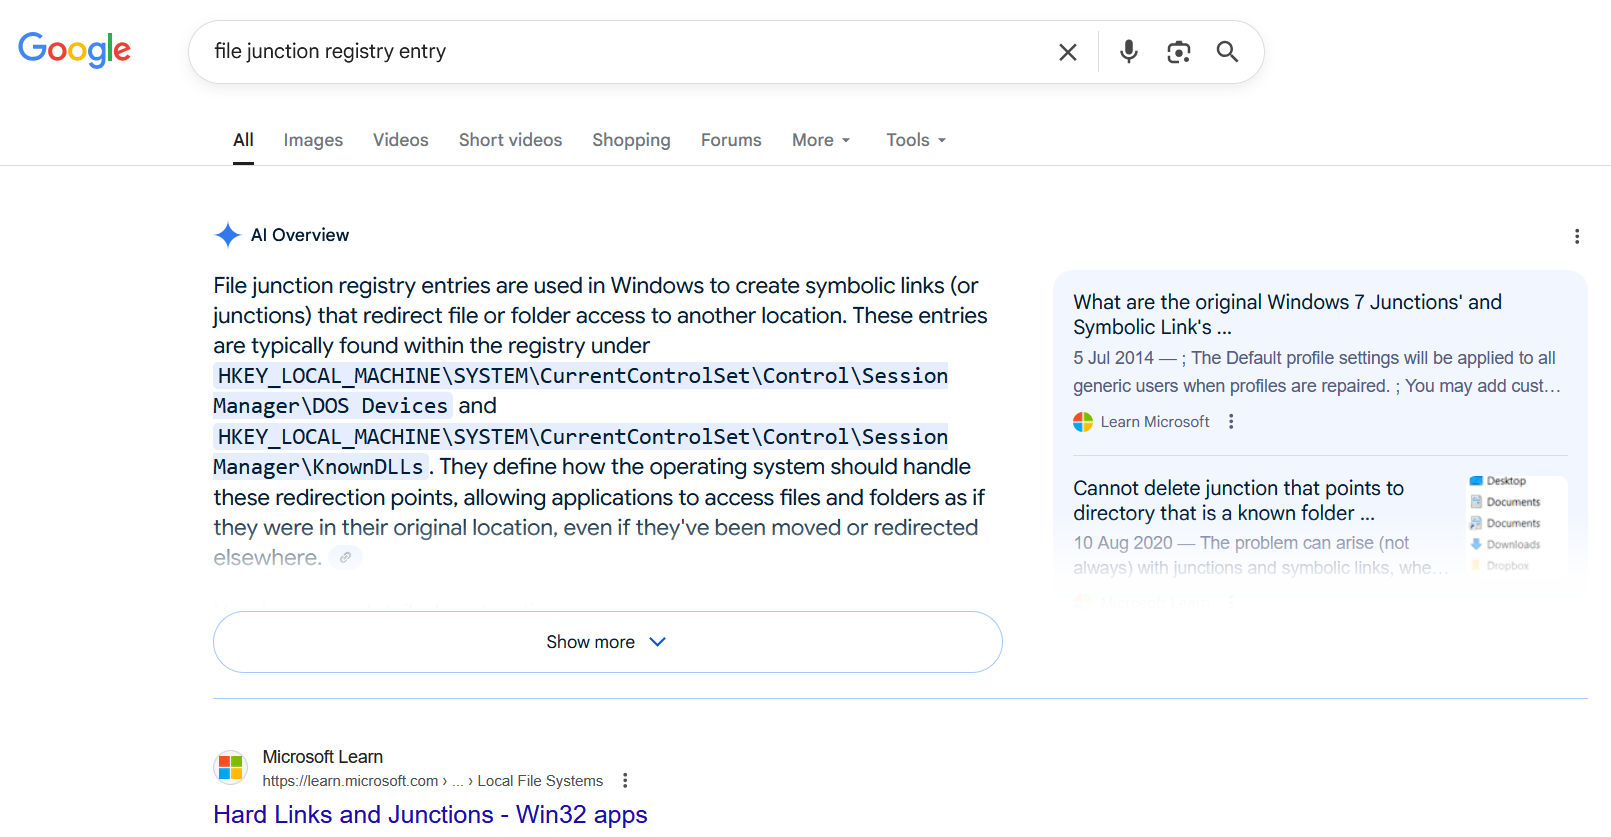Expand AI Overview with Show more
The width and height of the screenshot is (1611, 837).
tap(608, 642)
